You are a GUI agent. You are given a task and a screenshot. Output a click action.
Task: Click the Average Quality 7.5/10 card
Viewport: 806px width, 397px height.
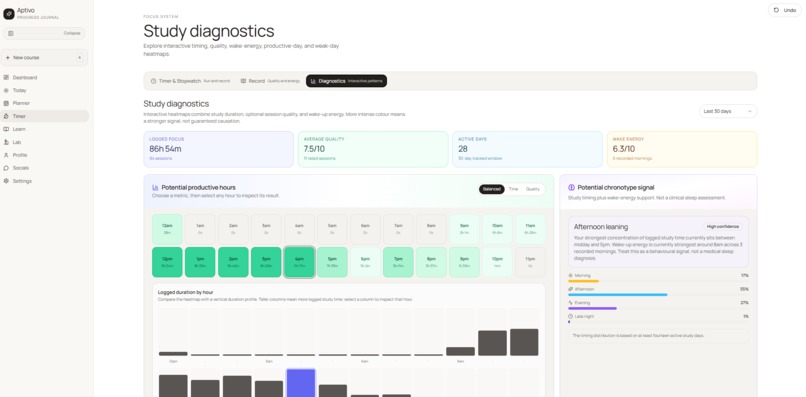click(x=373, y=149)
